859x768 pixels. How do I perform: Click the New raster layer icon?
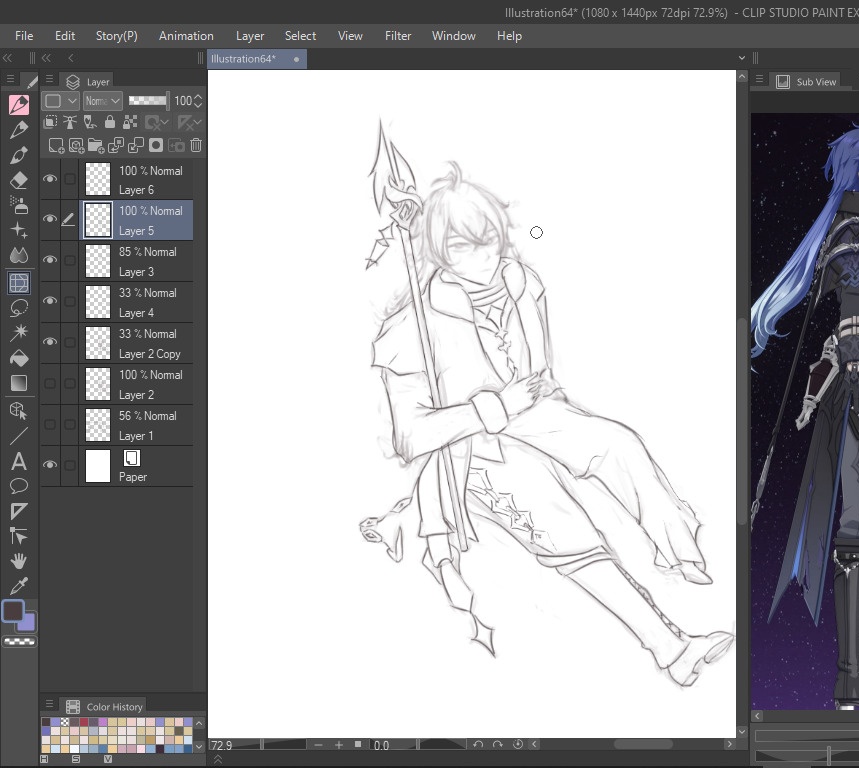tap(56, 145)
